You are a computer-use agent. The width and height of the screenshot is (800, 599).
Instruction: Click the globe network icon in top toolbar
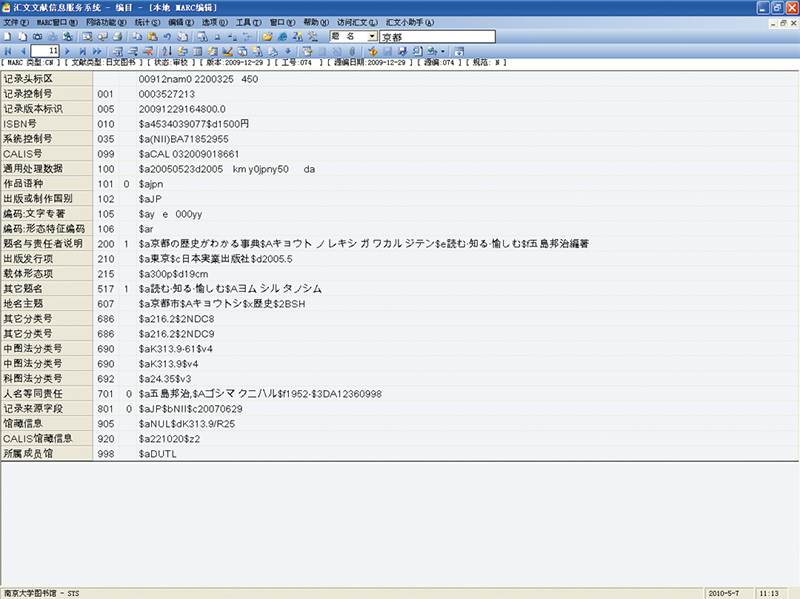[x=67, y=37]
